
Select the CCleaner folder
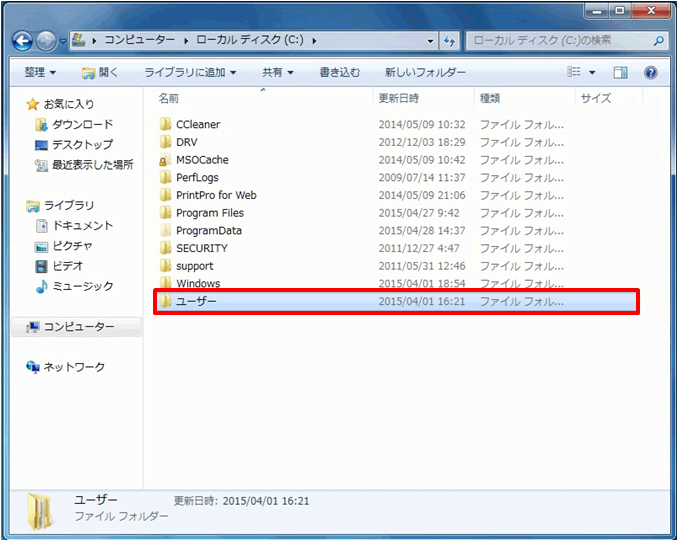pos(198,125)
